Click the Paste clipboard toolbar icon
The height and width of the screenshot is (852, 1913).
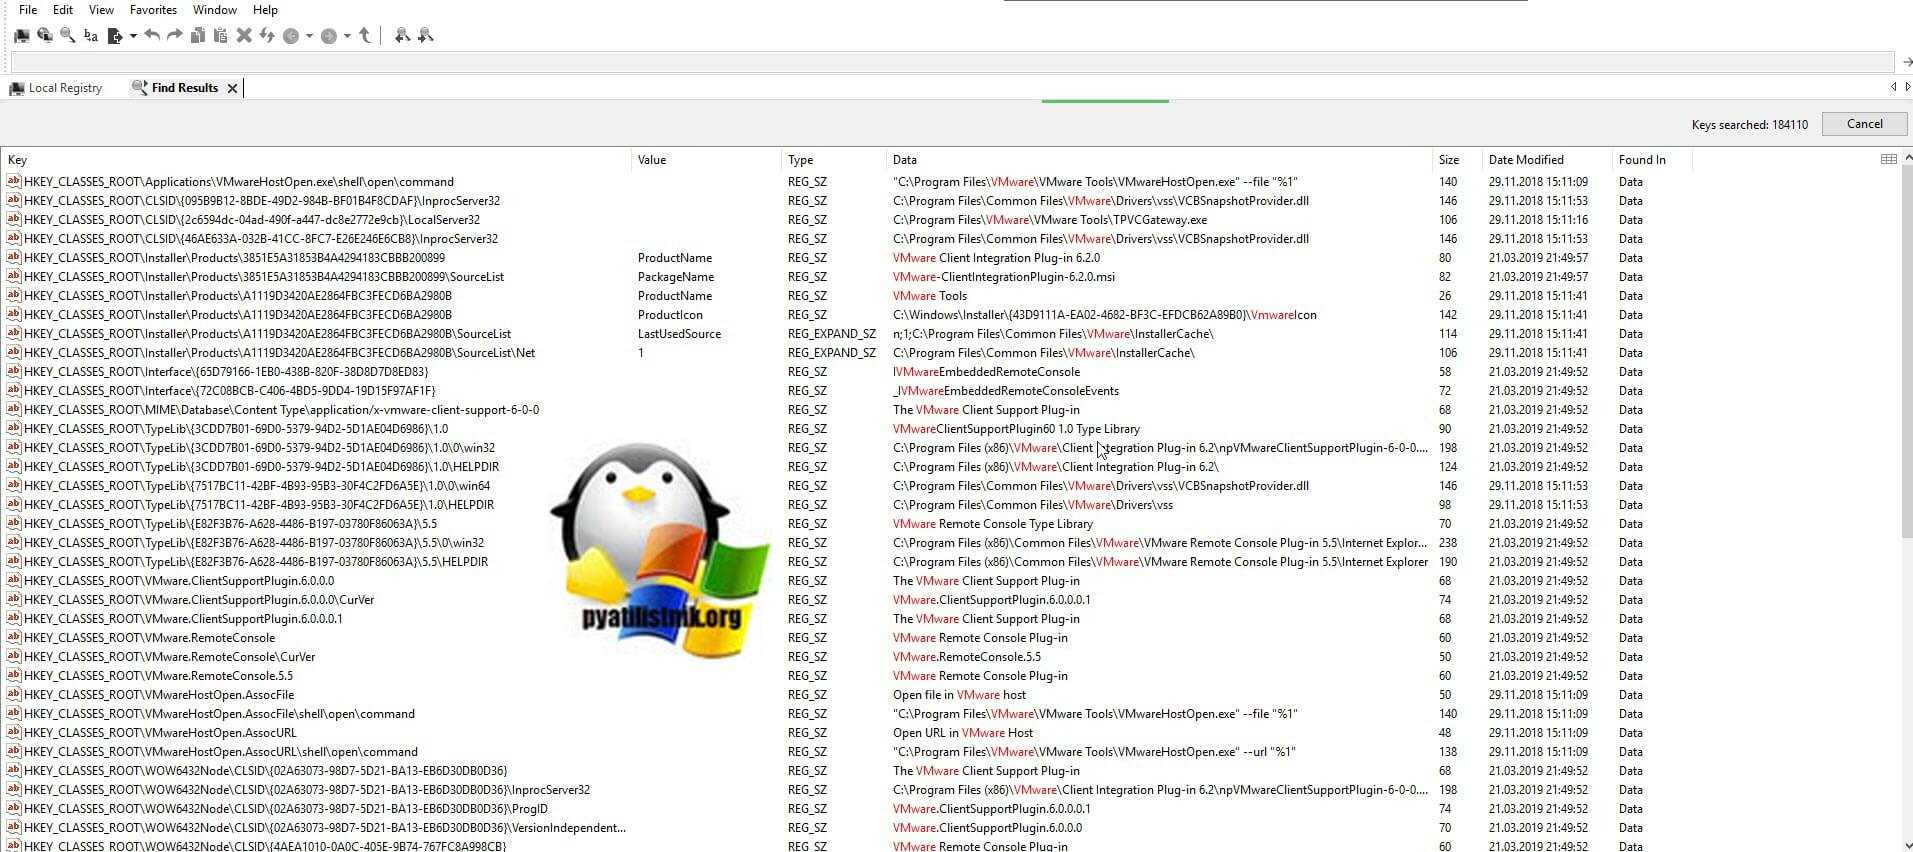(x=220, y=35)
